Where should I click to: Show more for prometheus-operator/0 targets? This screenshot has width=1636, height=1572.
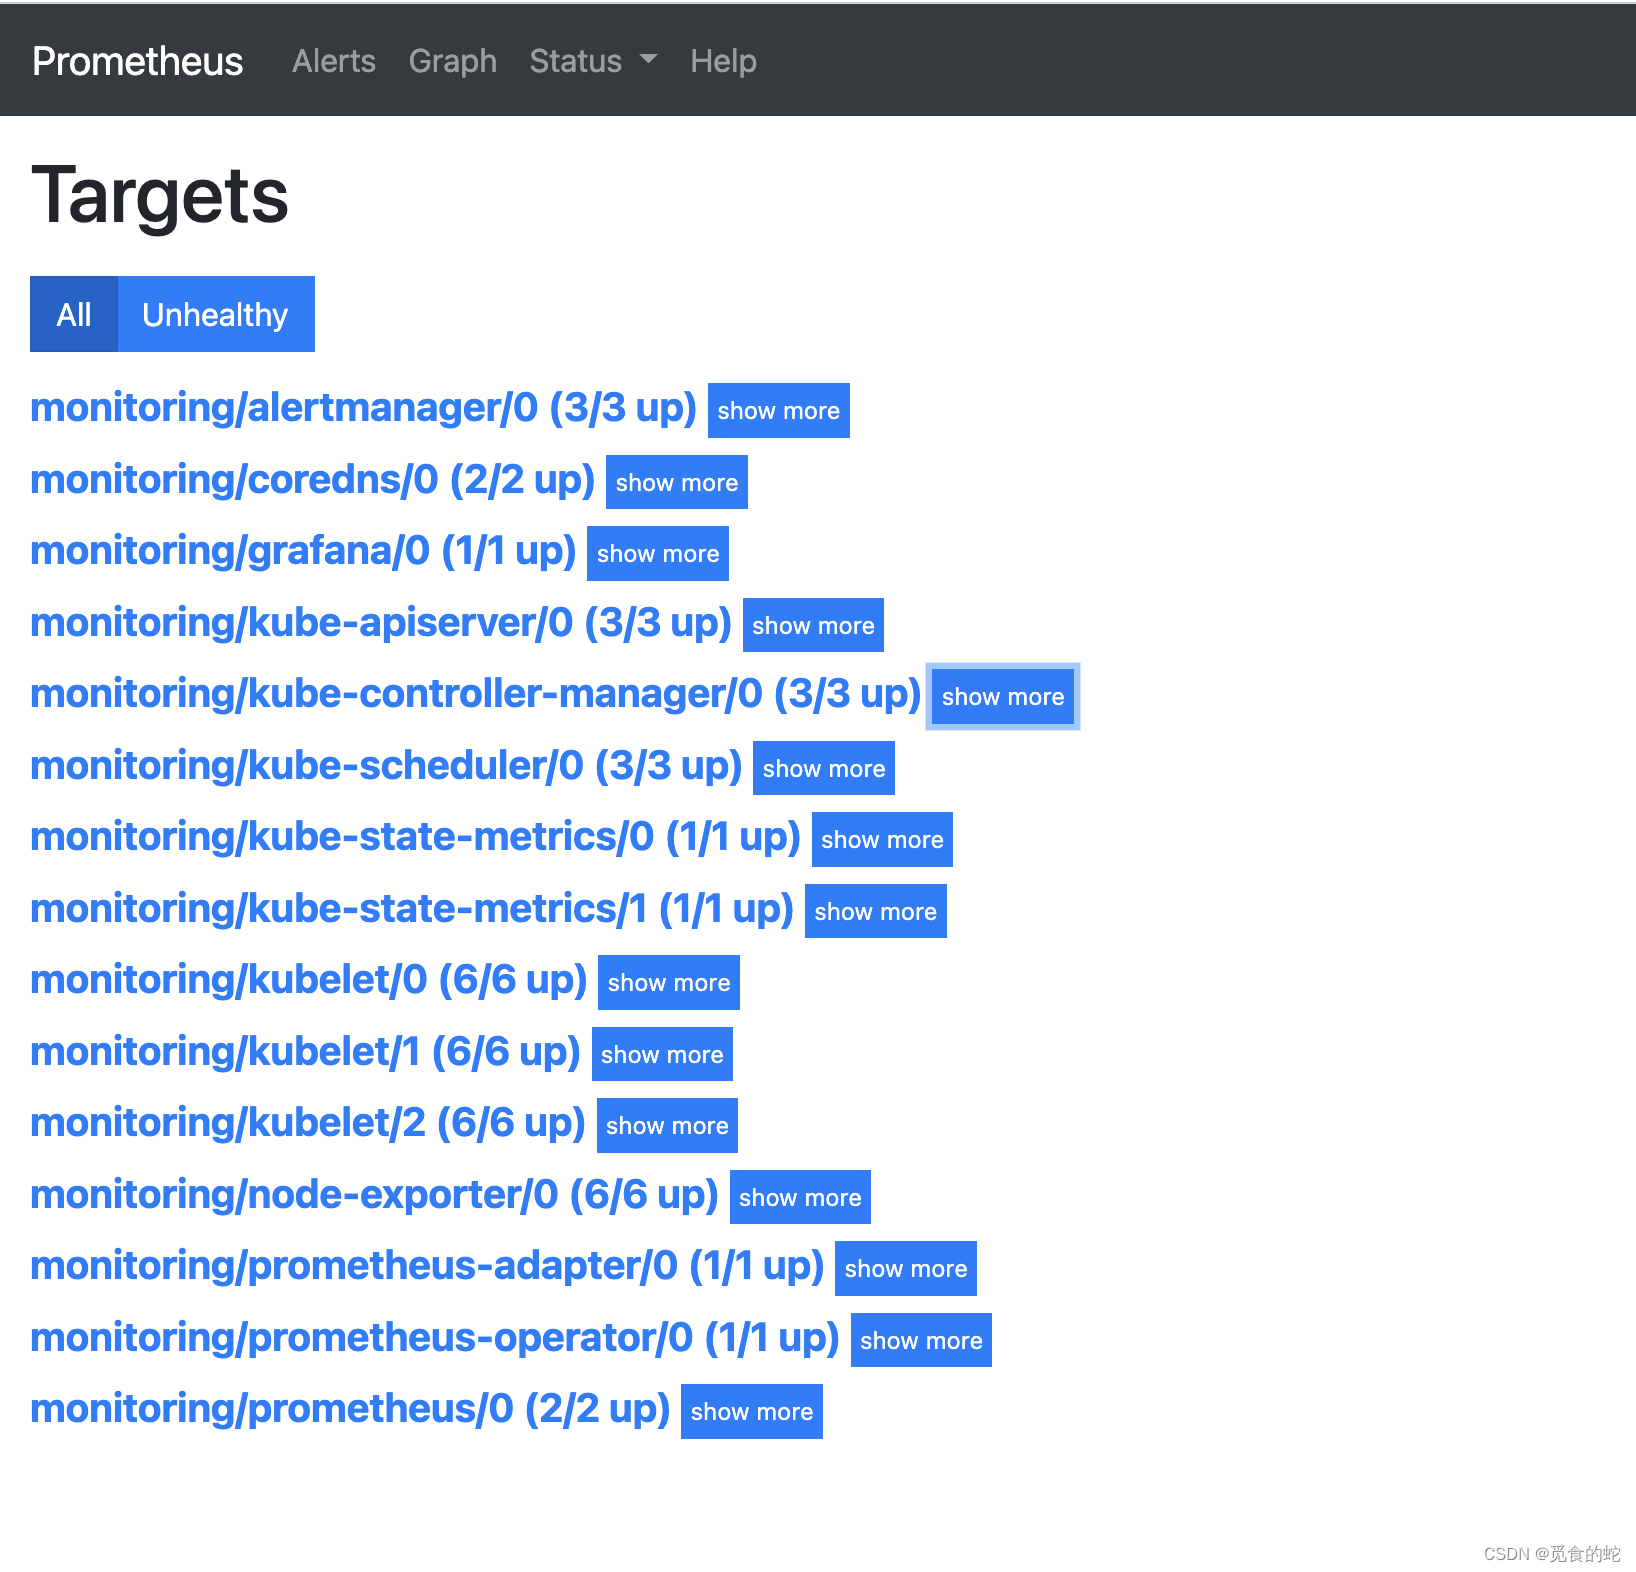pyautogui.click(x=921, y=1340)
